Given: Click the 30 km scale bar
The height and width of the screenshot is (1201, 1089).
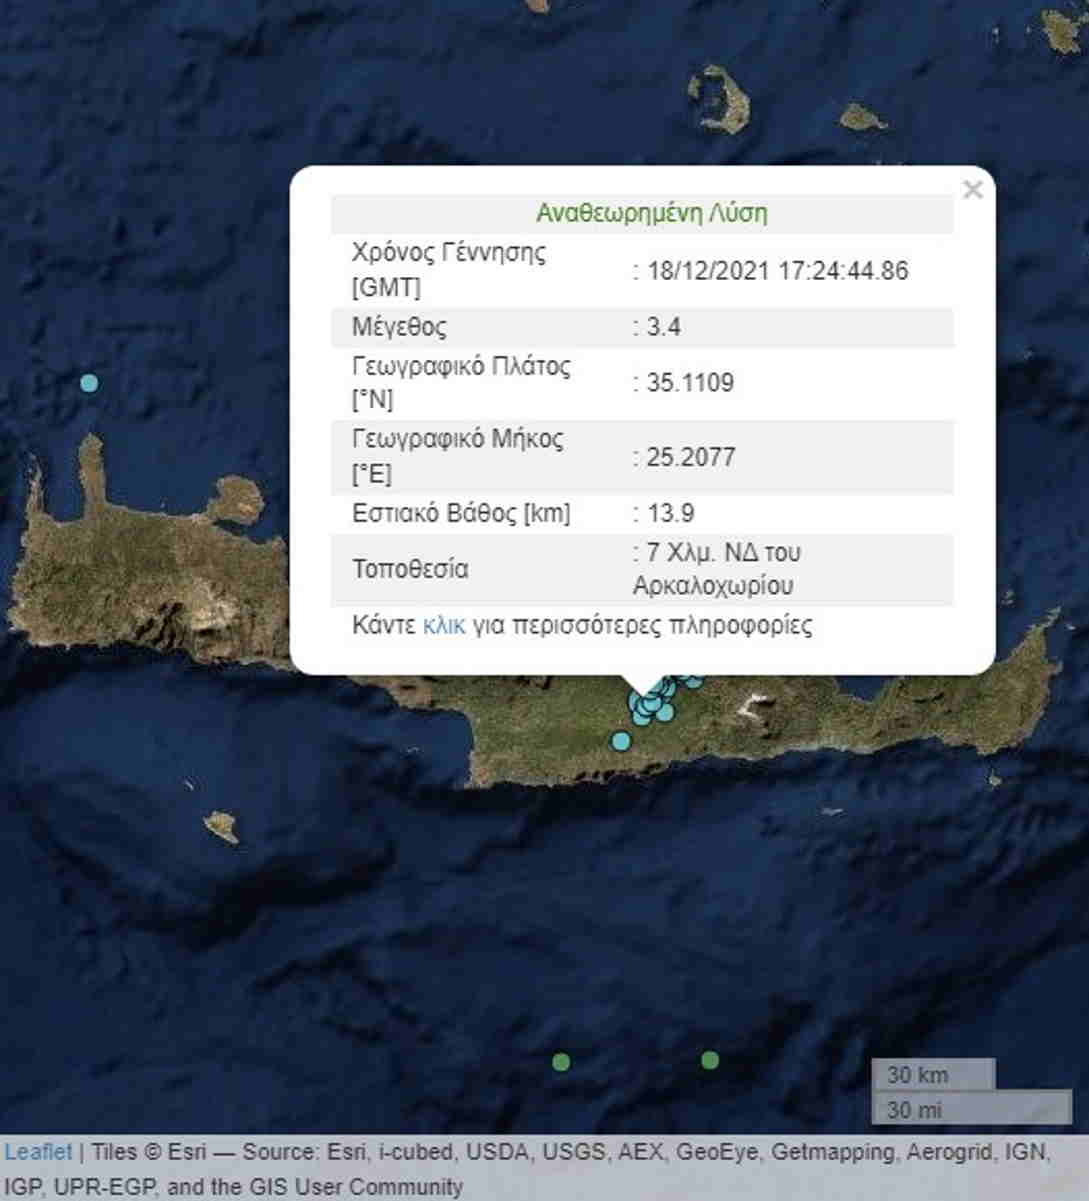Looking at the screenshot, I should (x=932, y=1075).
